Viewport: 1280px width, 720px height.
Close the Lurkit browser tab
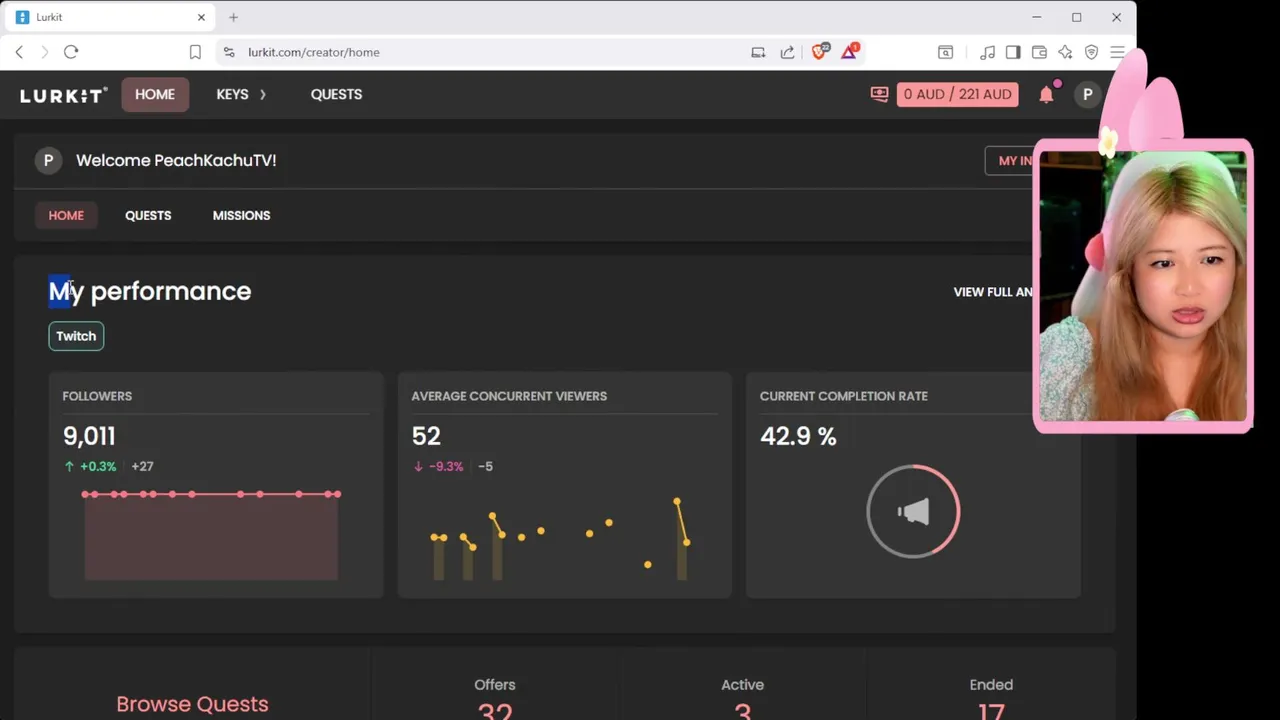pos(201,17)
